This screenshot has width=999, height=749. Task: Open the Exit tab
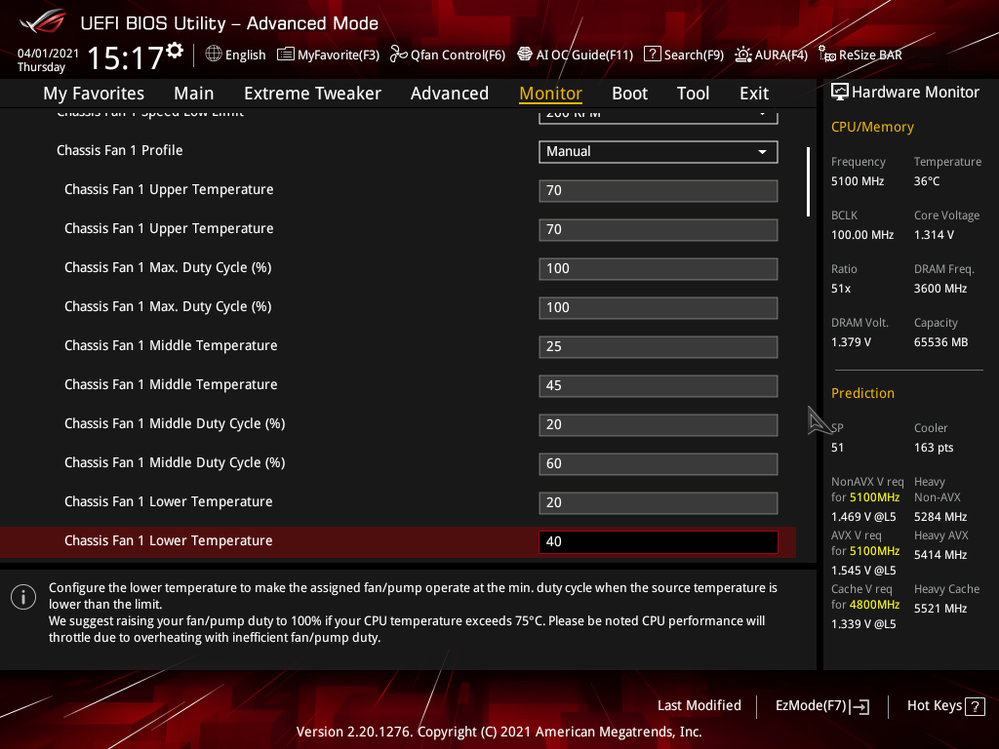point(754,93)
